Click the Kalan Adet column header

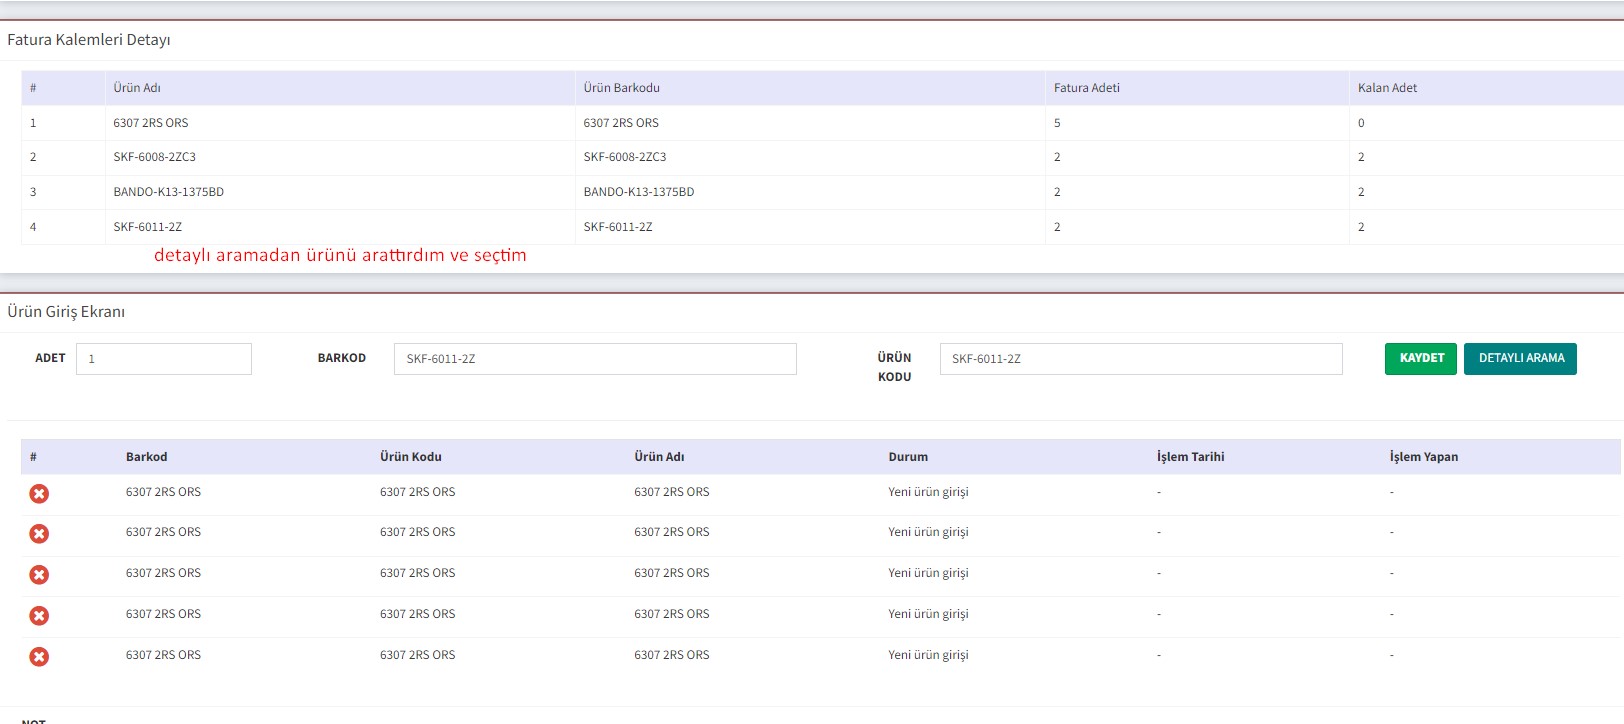tap(1387, 88)
